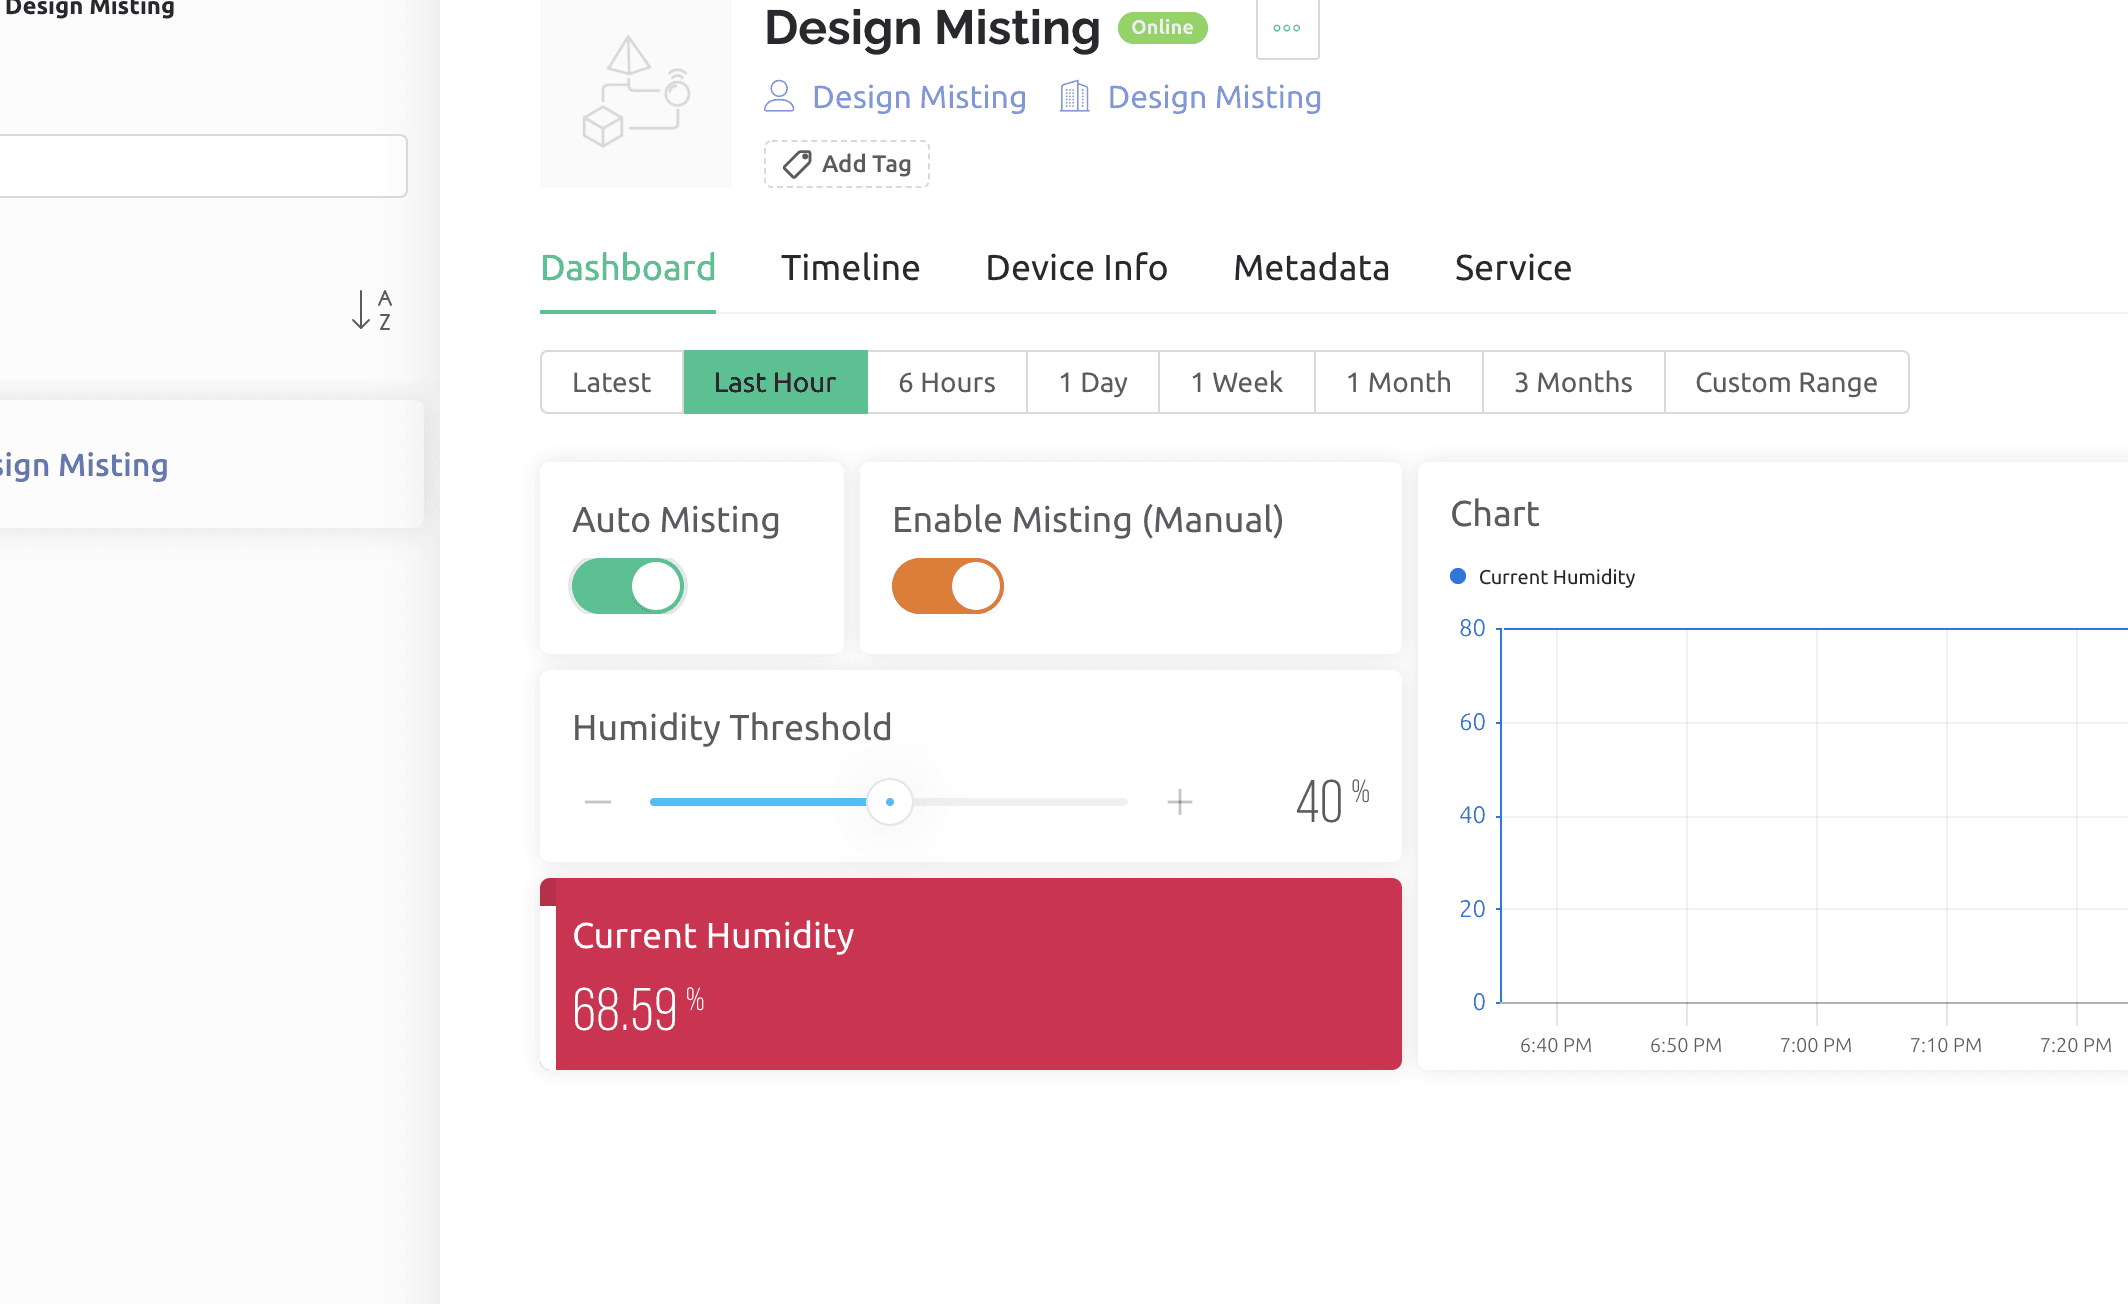Click the tag icon in Add Tag
Screen dimensions: 2128x1304
(797, 164)
